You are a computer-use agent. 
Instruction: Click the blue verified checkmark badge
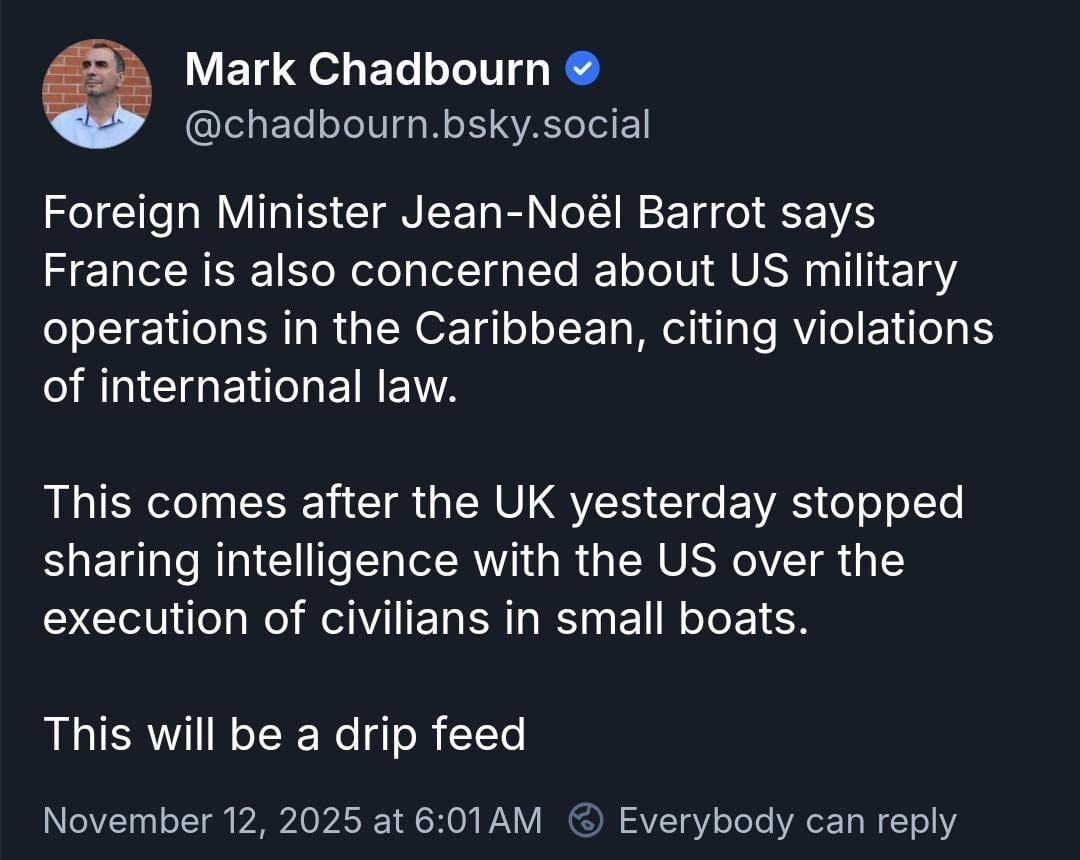583,70
